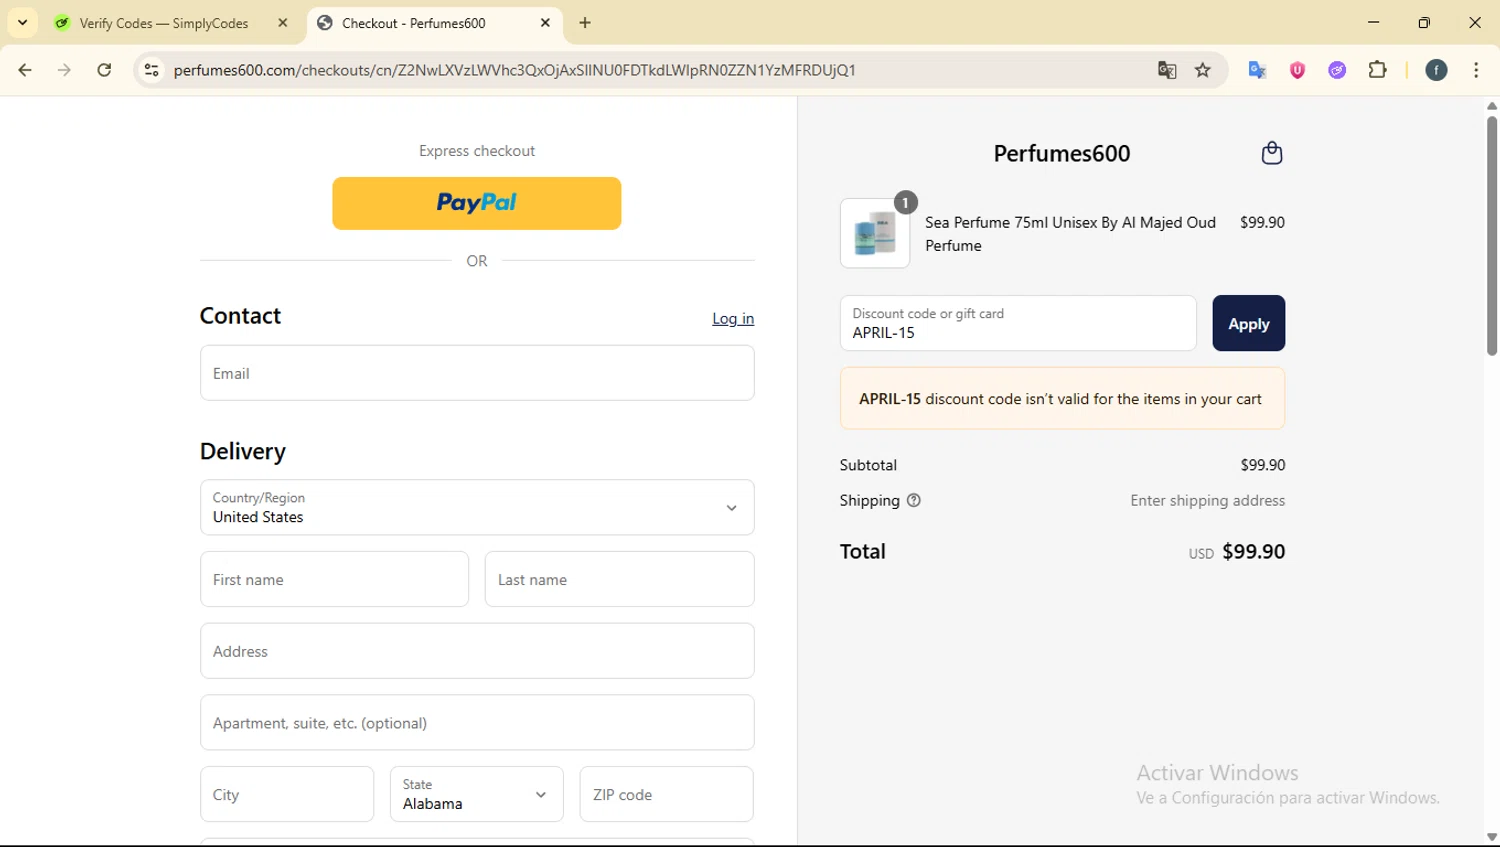Pay with the PayPal express button
The image size is (1500, 847).
pyautogui.click(x=476, y=203)
